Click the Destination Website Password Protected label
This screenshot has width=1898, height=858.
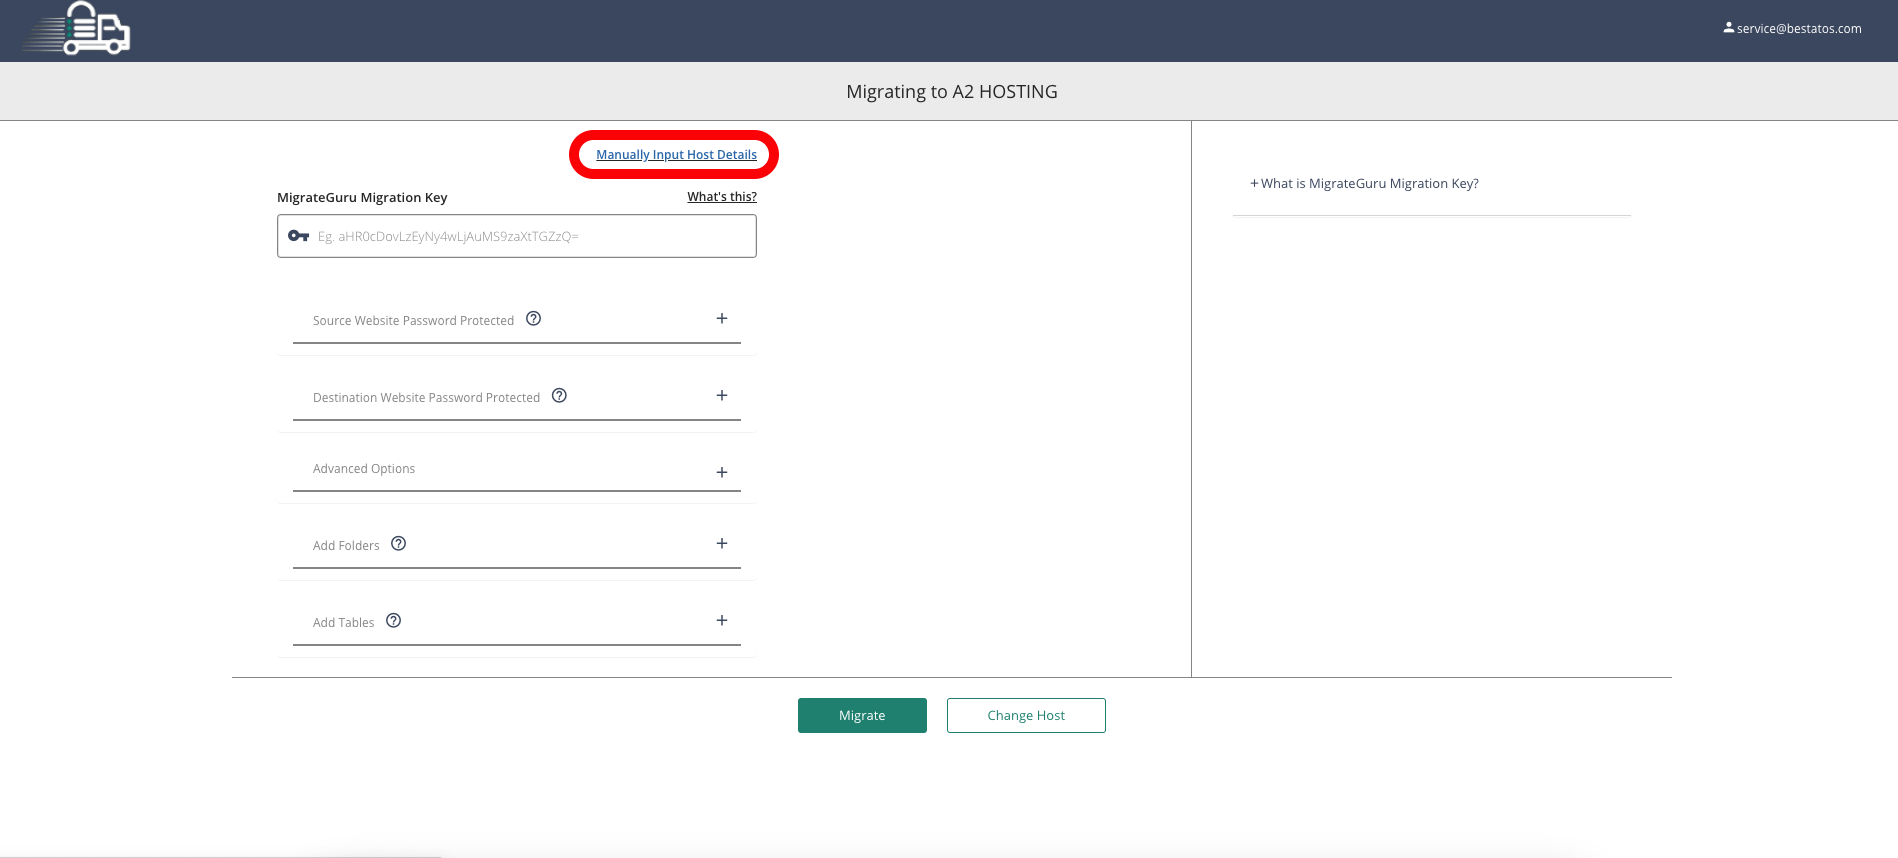426,398
